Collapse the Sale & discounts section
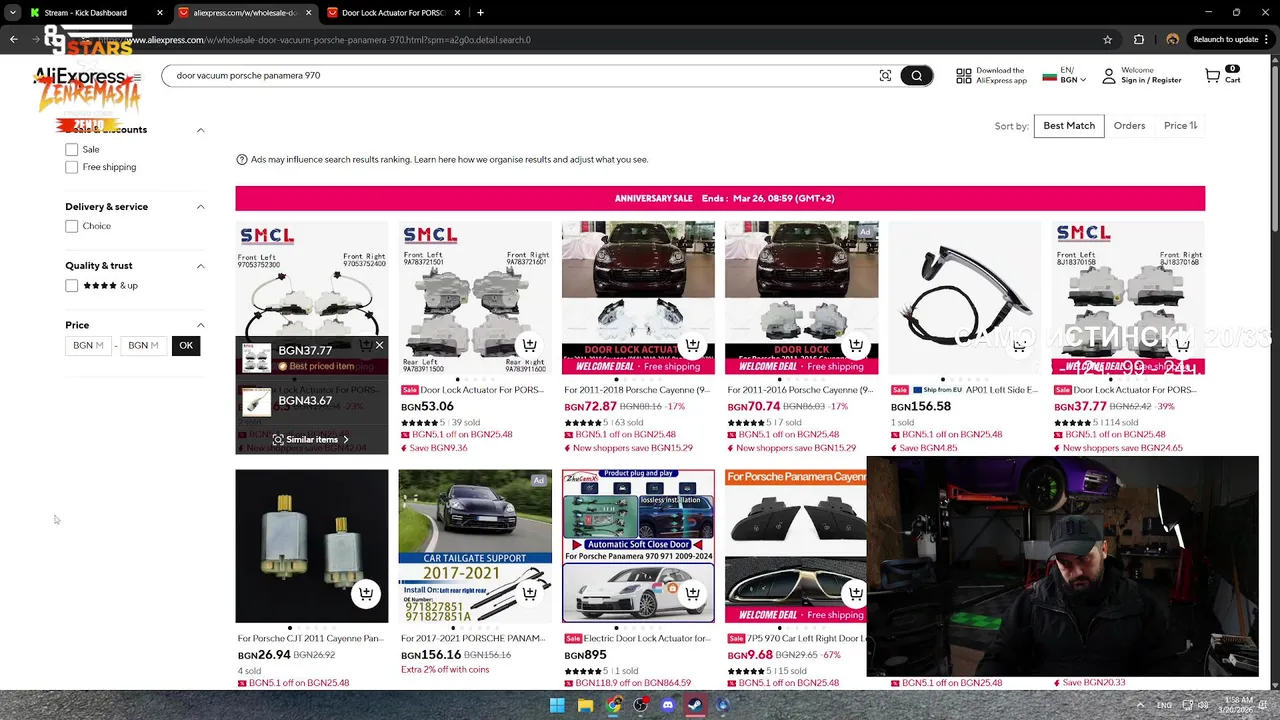Image resolution: width=1280 pixels, height=720 pixels. [x=200, y=130]
